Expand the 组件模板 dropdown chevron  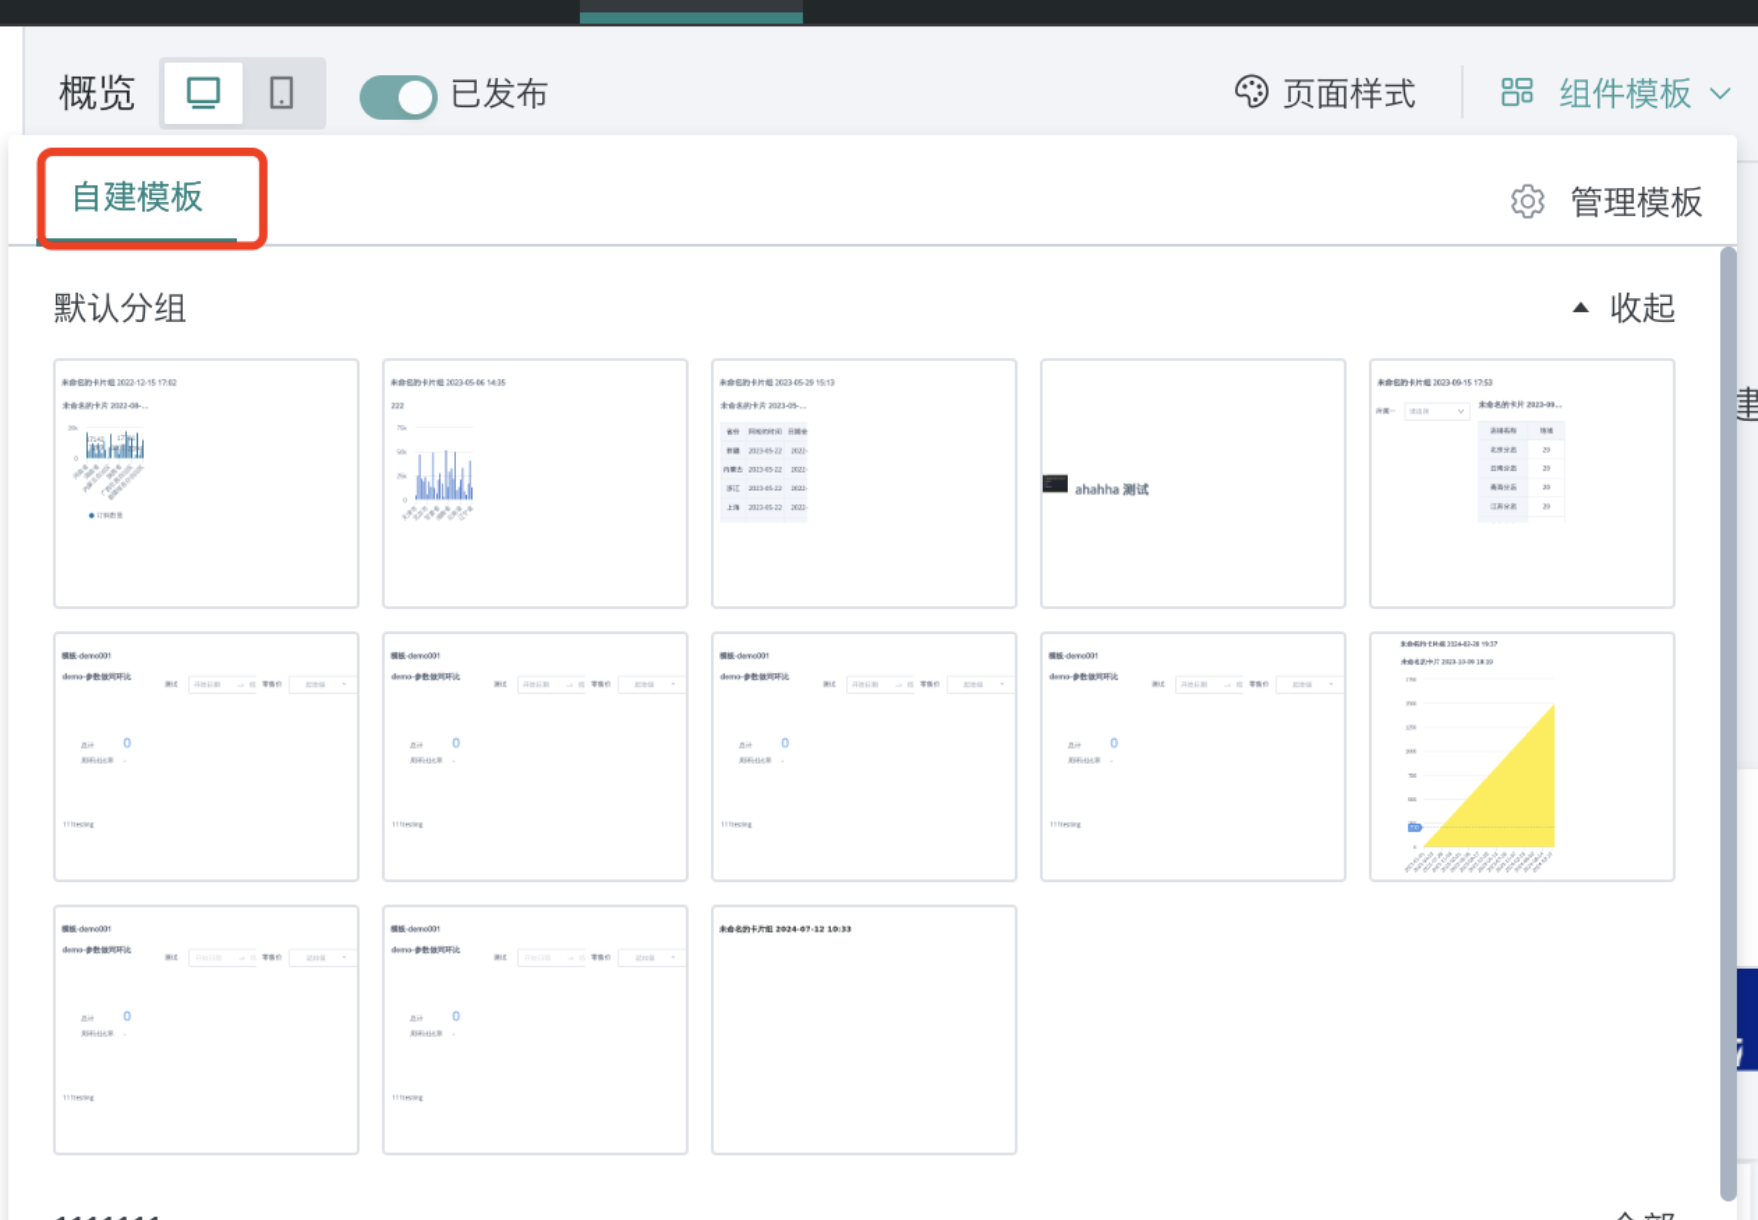pos(1720,94)
